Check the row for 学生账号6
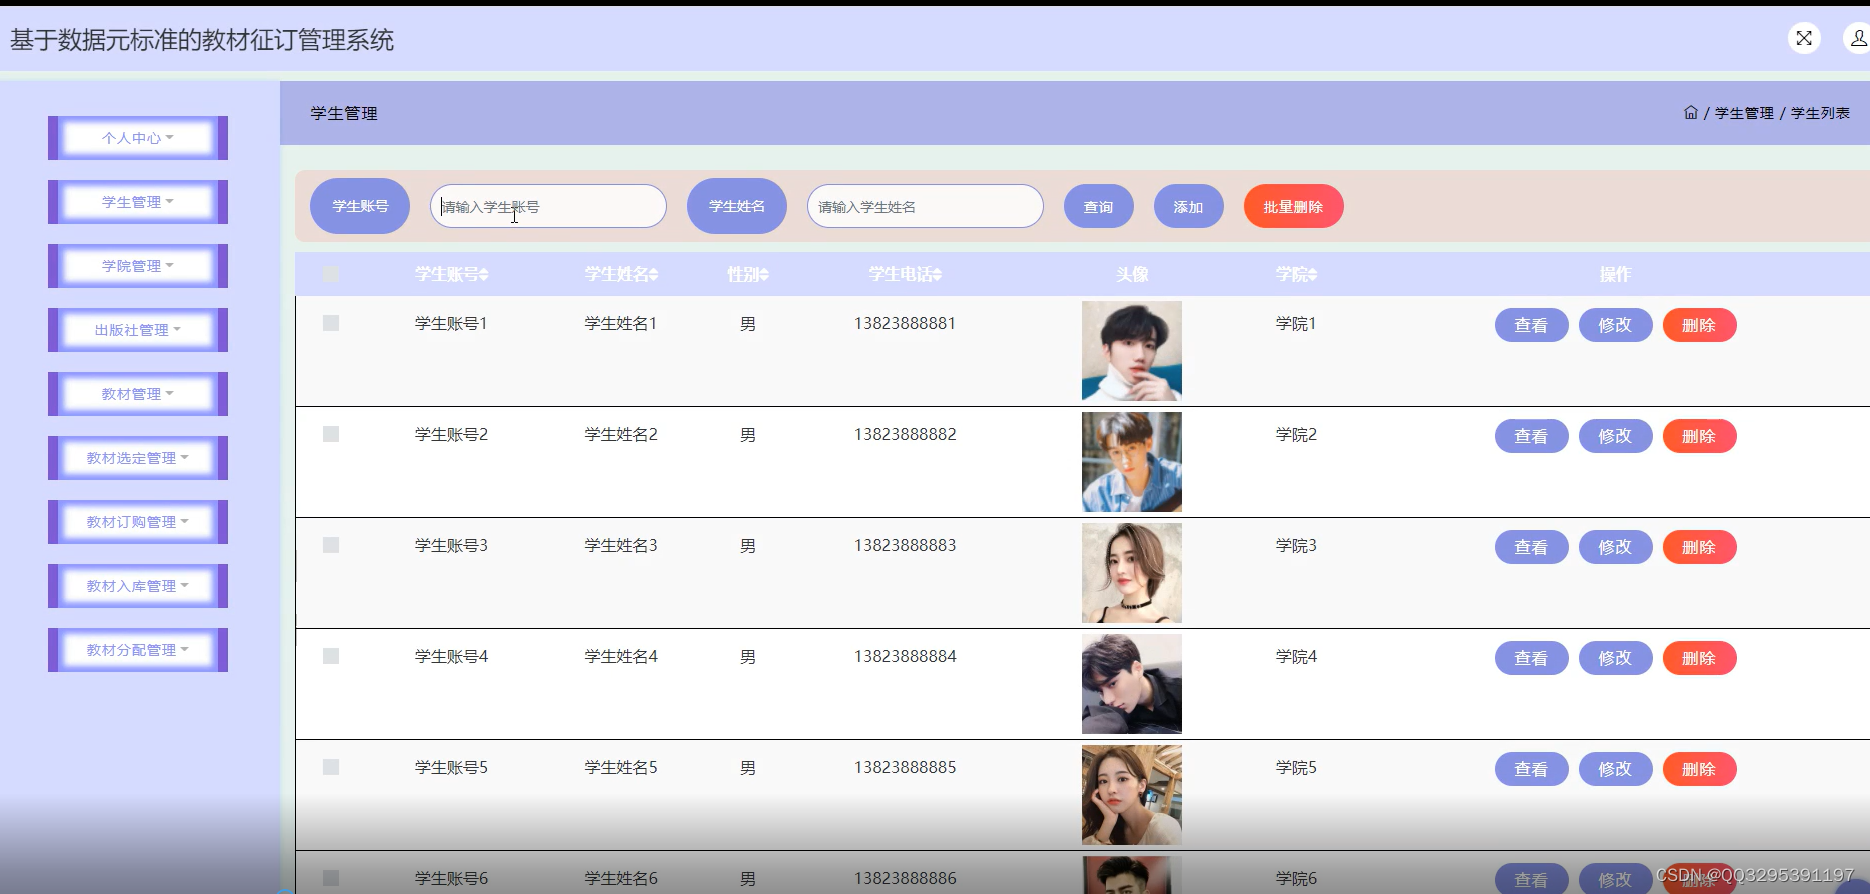The image size is (1870, 894). [x=331, y=878]
